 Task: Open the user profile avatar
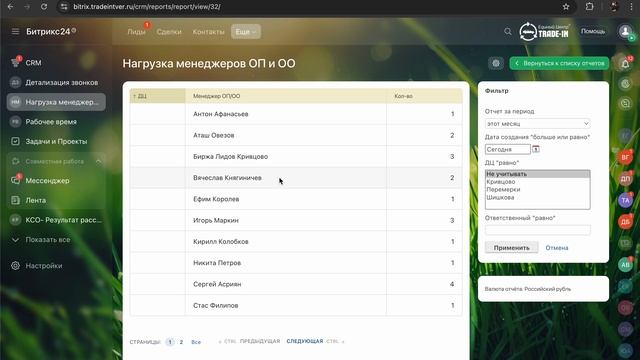pyautogui.click(x=625, y=31)
